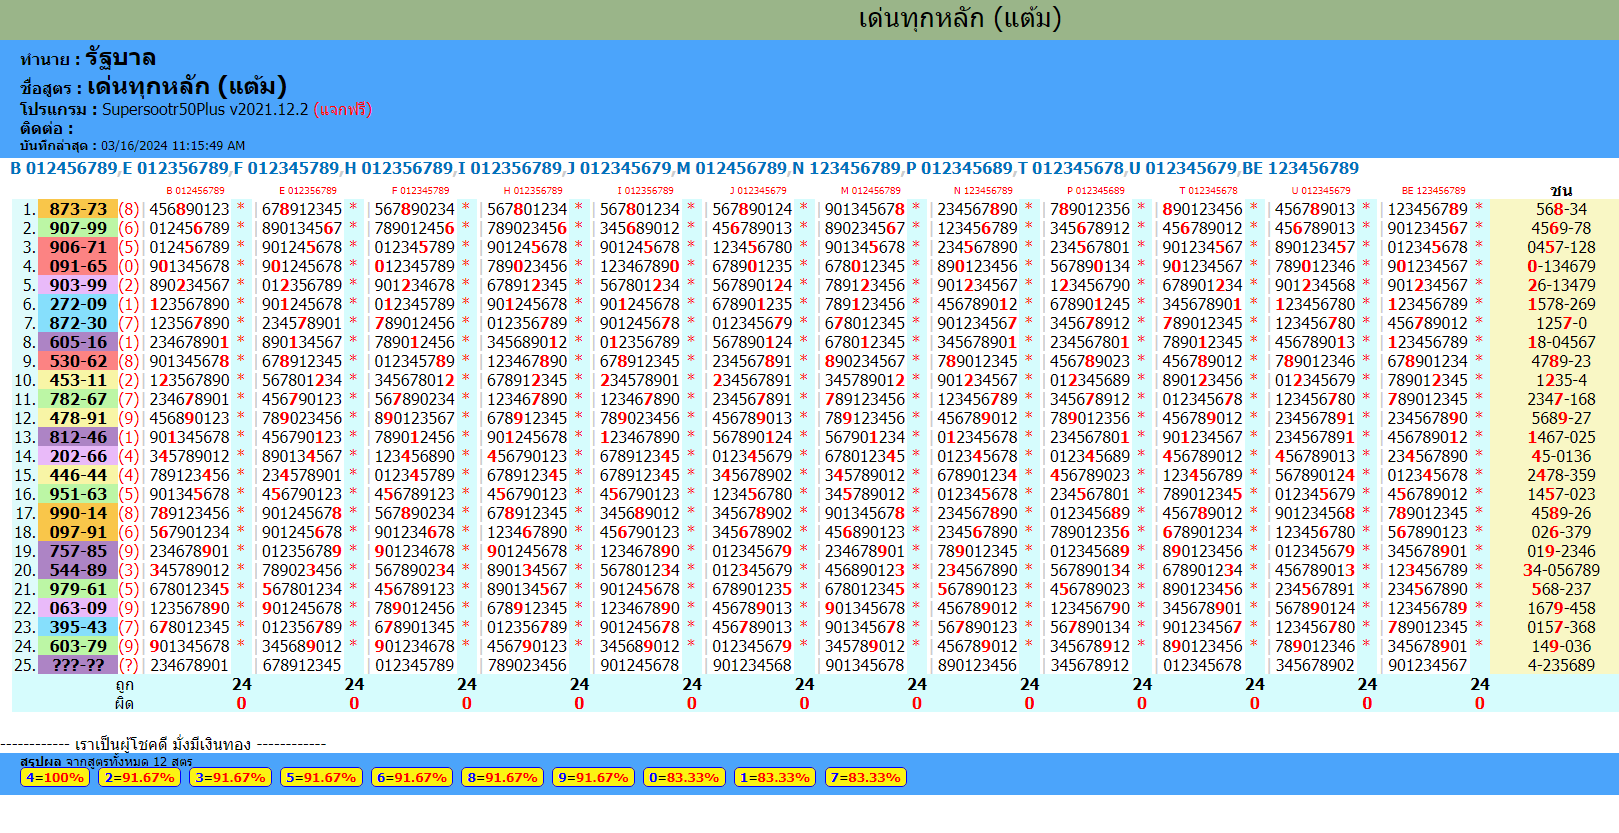Click the 1=83.33% summary badge
Viewport: 1619px width, 833px height.
[774, 777]
